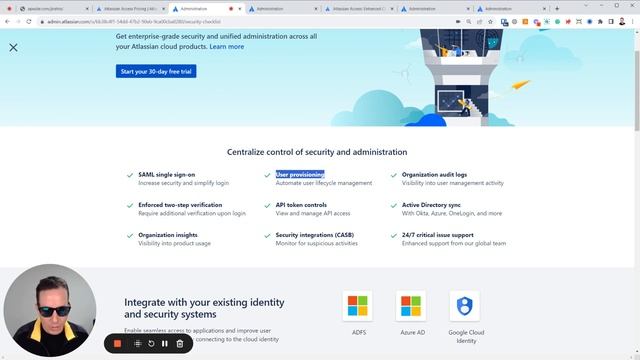Click API token controls feature text
The image size is (640, 360).
point(301,205)
